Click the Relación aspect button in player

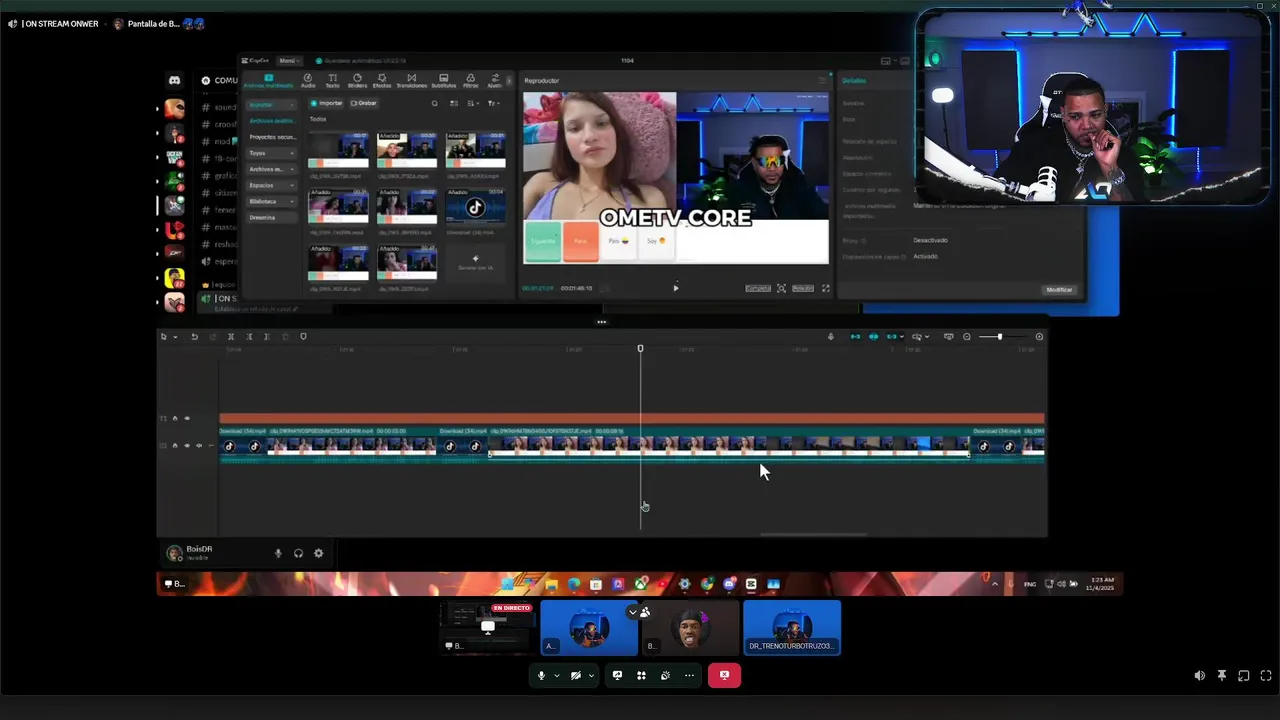[803, 288]
